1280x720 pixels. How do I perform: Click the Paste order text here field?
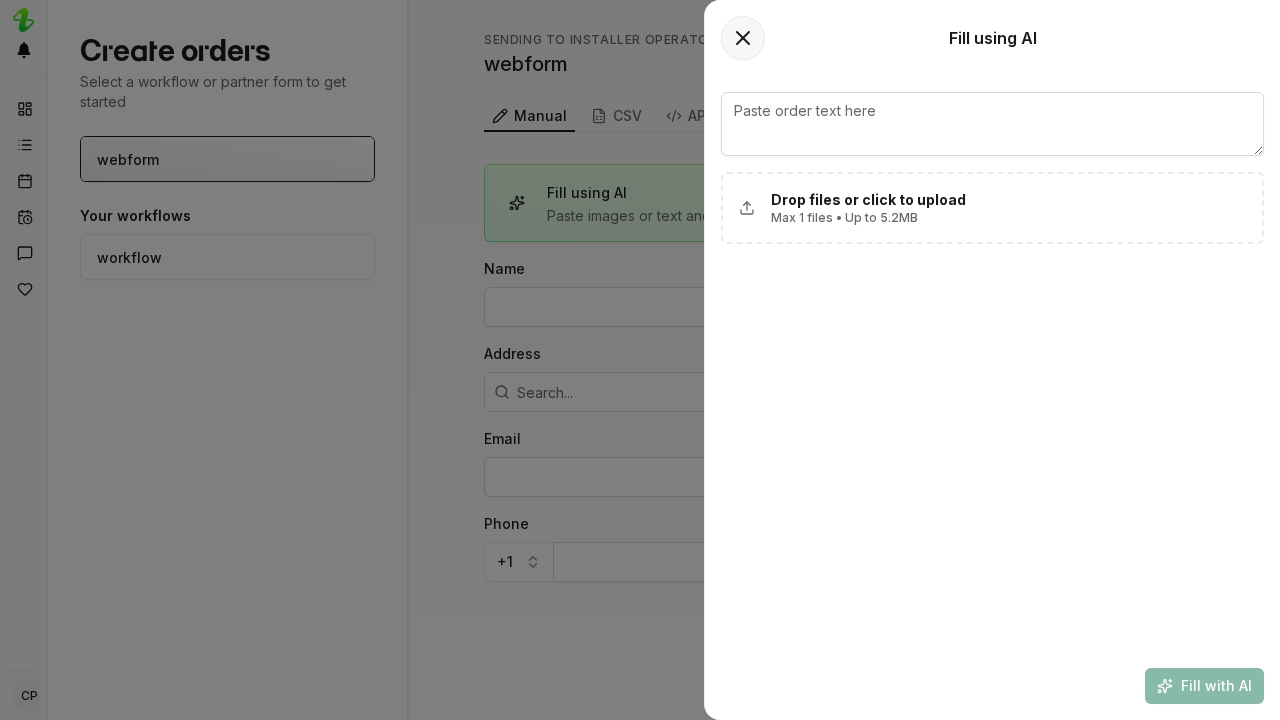(x=992, y=124)
